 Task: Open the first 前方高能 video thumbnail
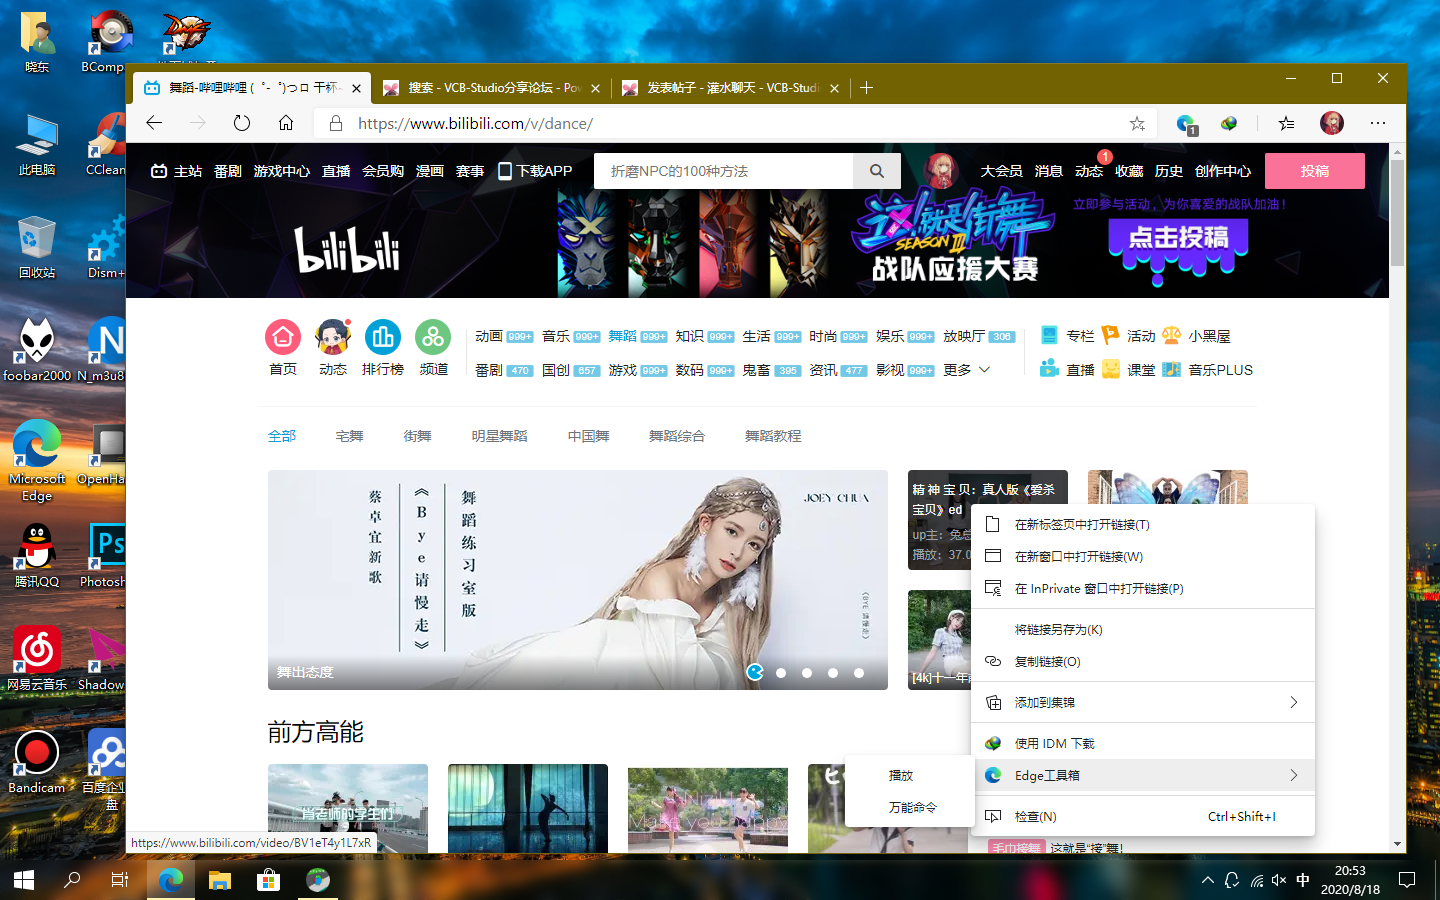tap(348, 808)
